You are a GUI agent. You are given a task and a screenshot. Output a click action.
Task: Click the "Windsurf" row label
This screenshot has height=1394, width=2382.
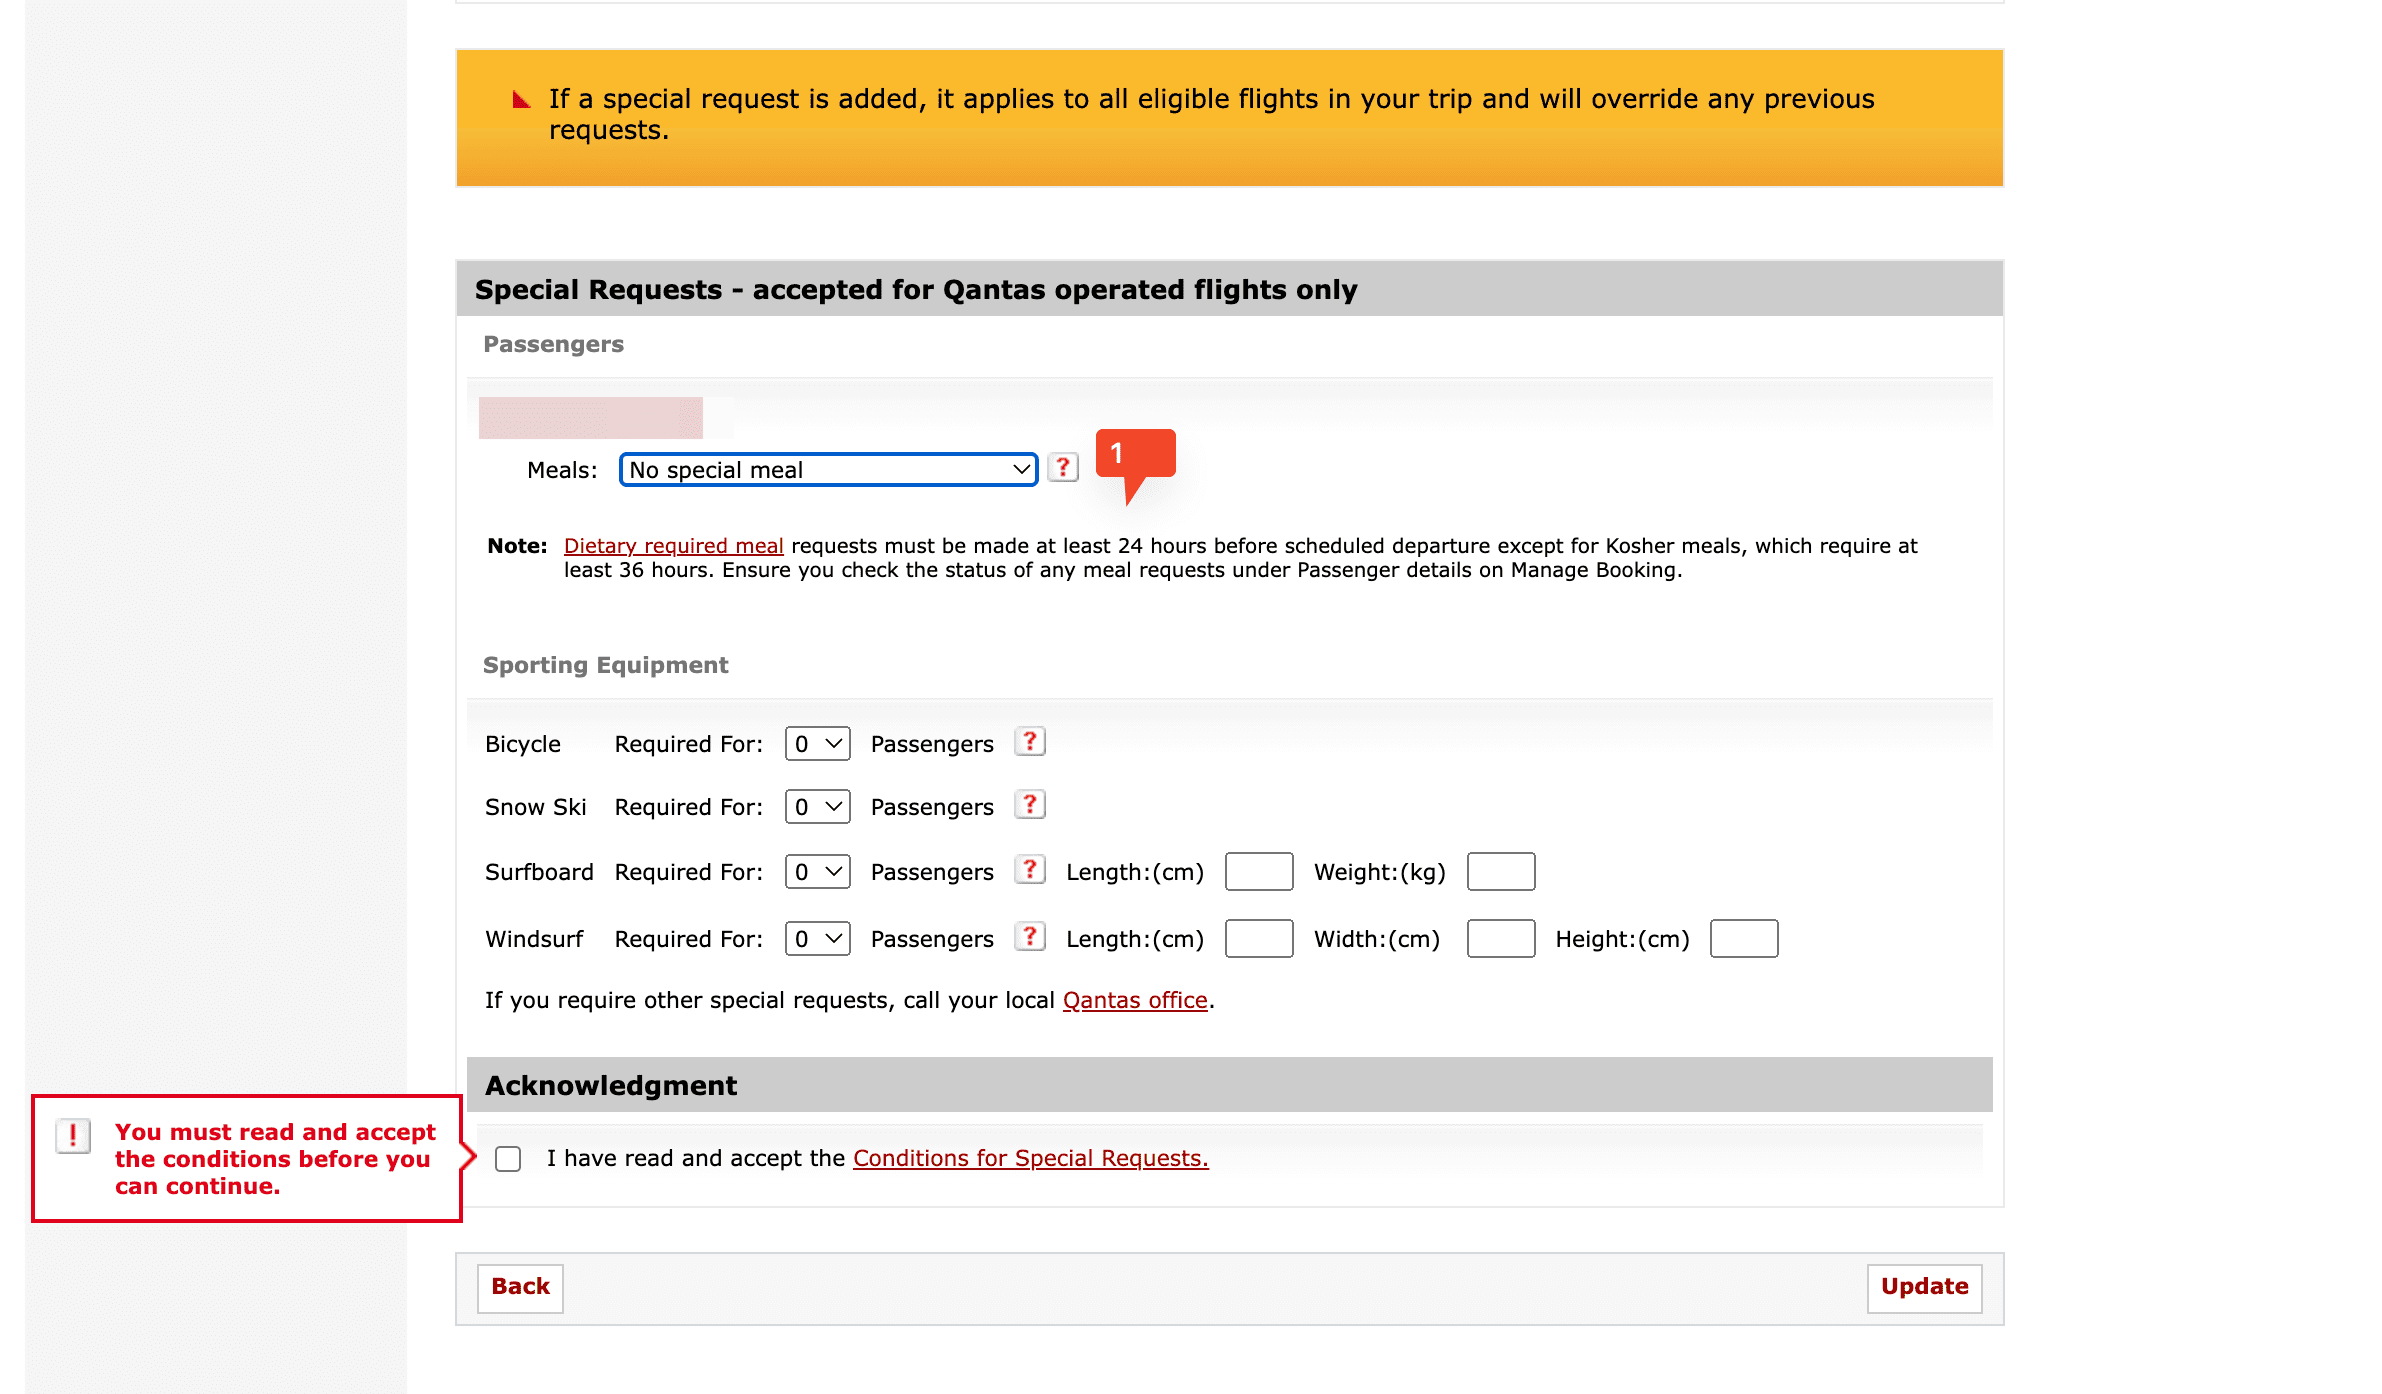click(x=534, y=940)
